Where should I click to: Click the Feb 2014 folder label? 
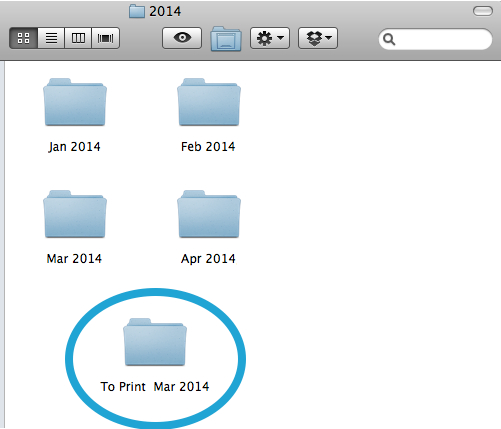coord(208,147)
